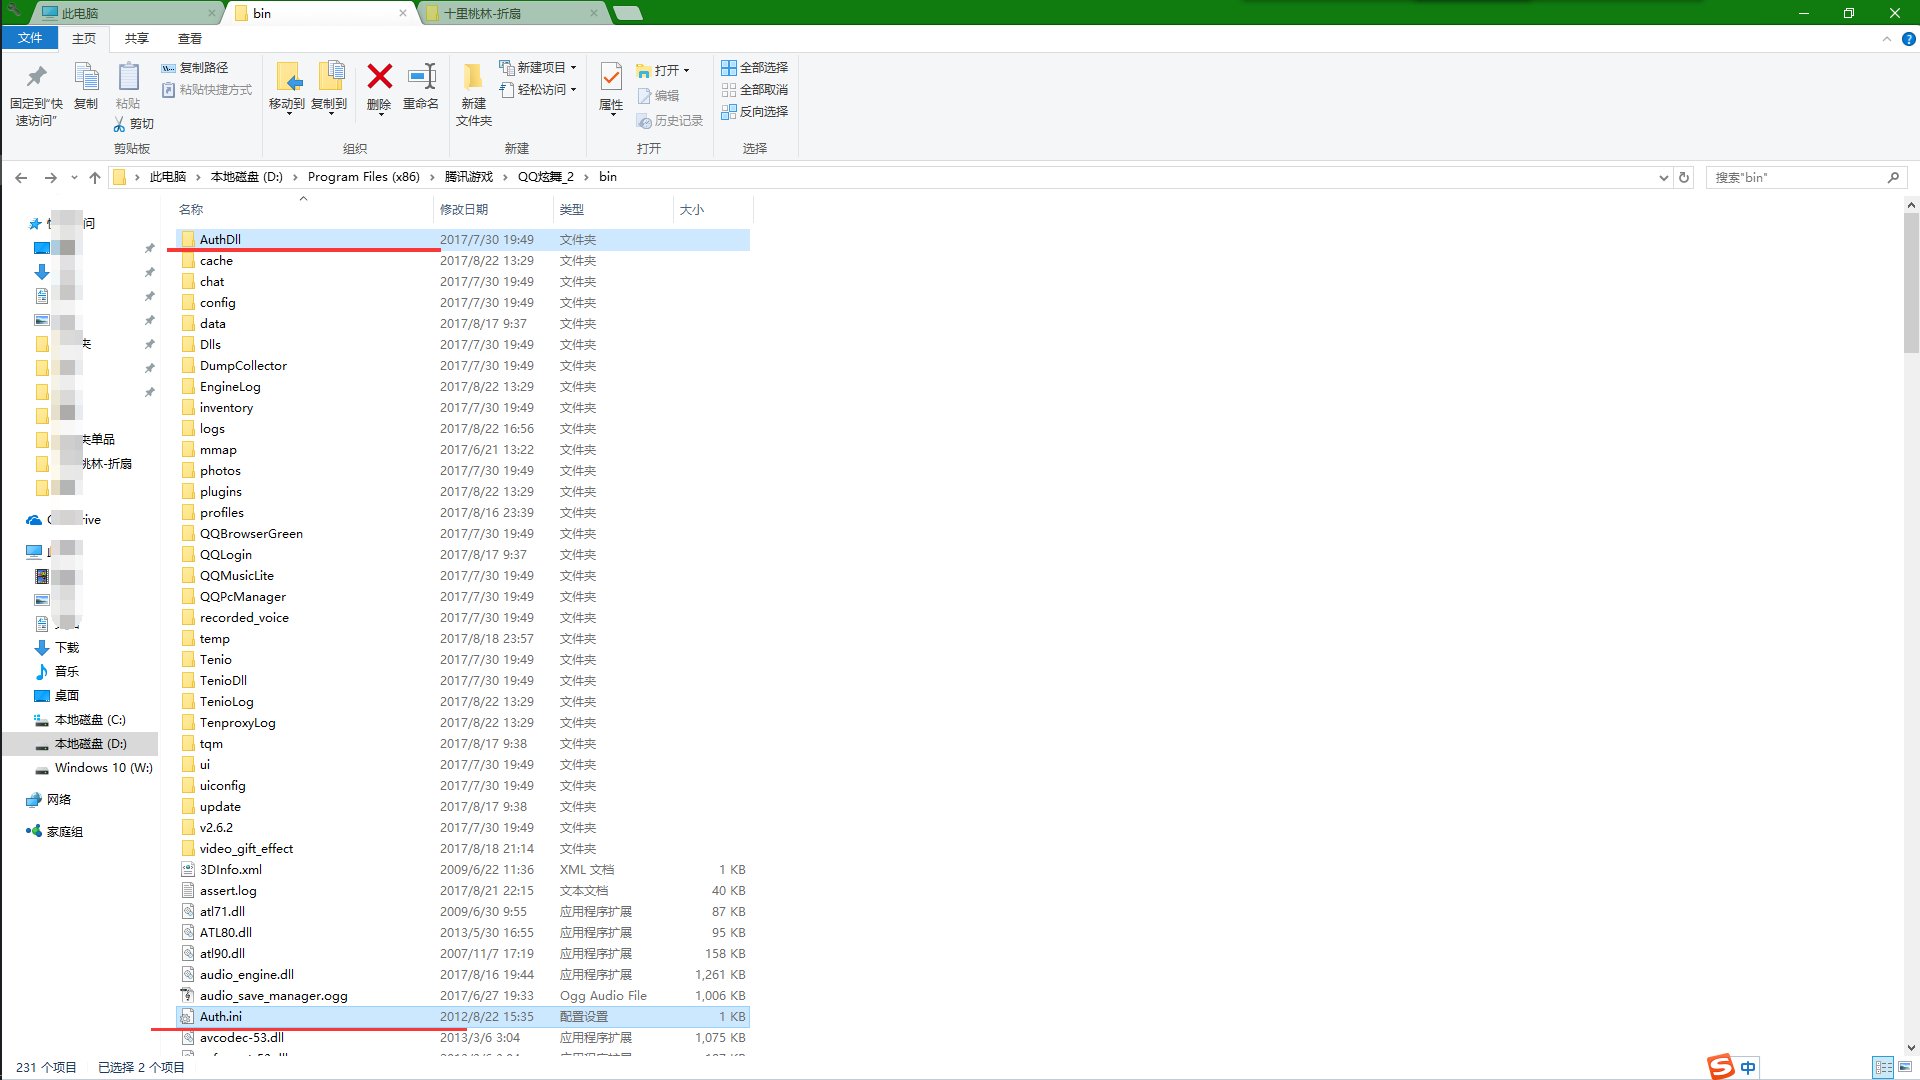Click the Paste clipboard icon
Image resolution: width=1920 pixels, height=1080 pixels.
click(128, 77)
